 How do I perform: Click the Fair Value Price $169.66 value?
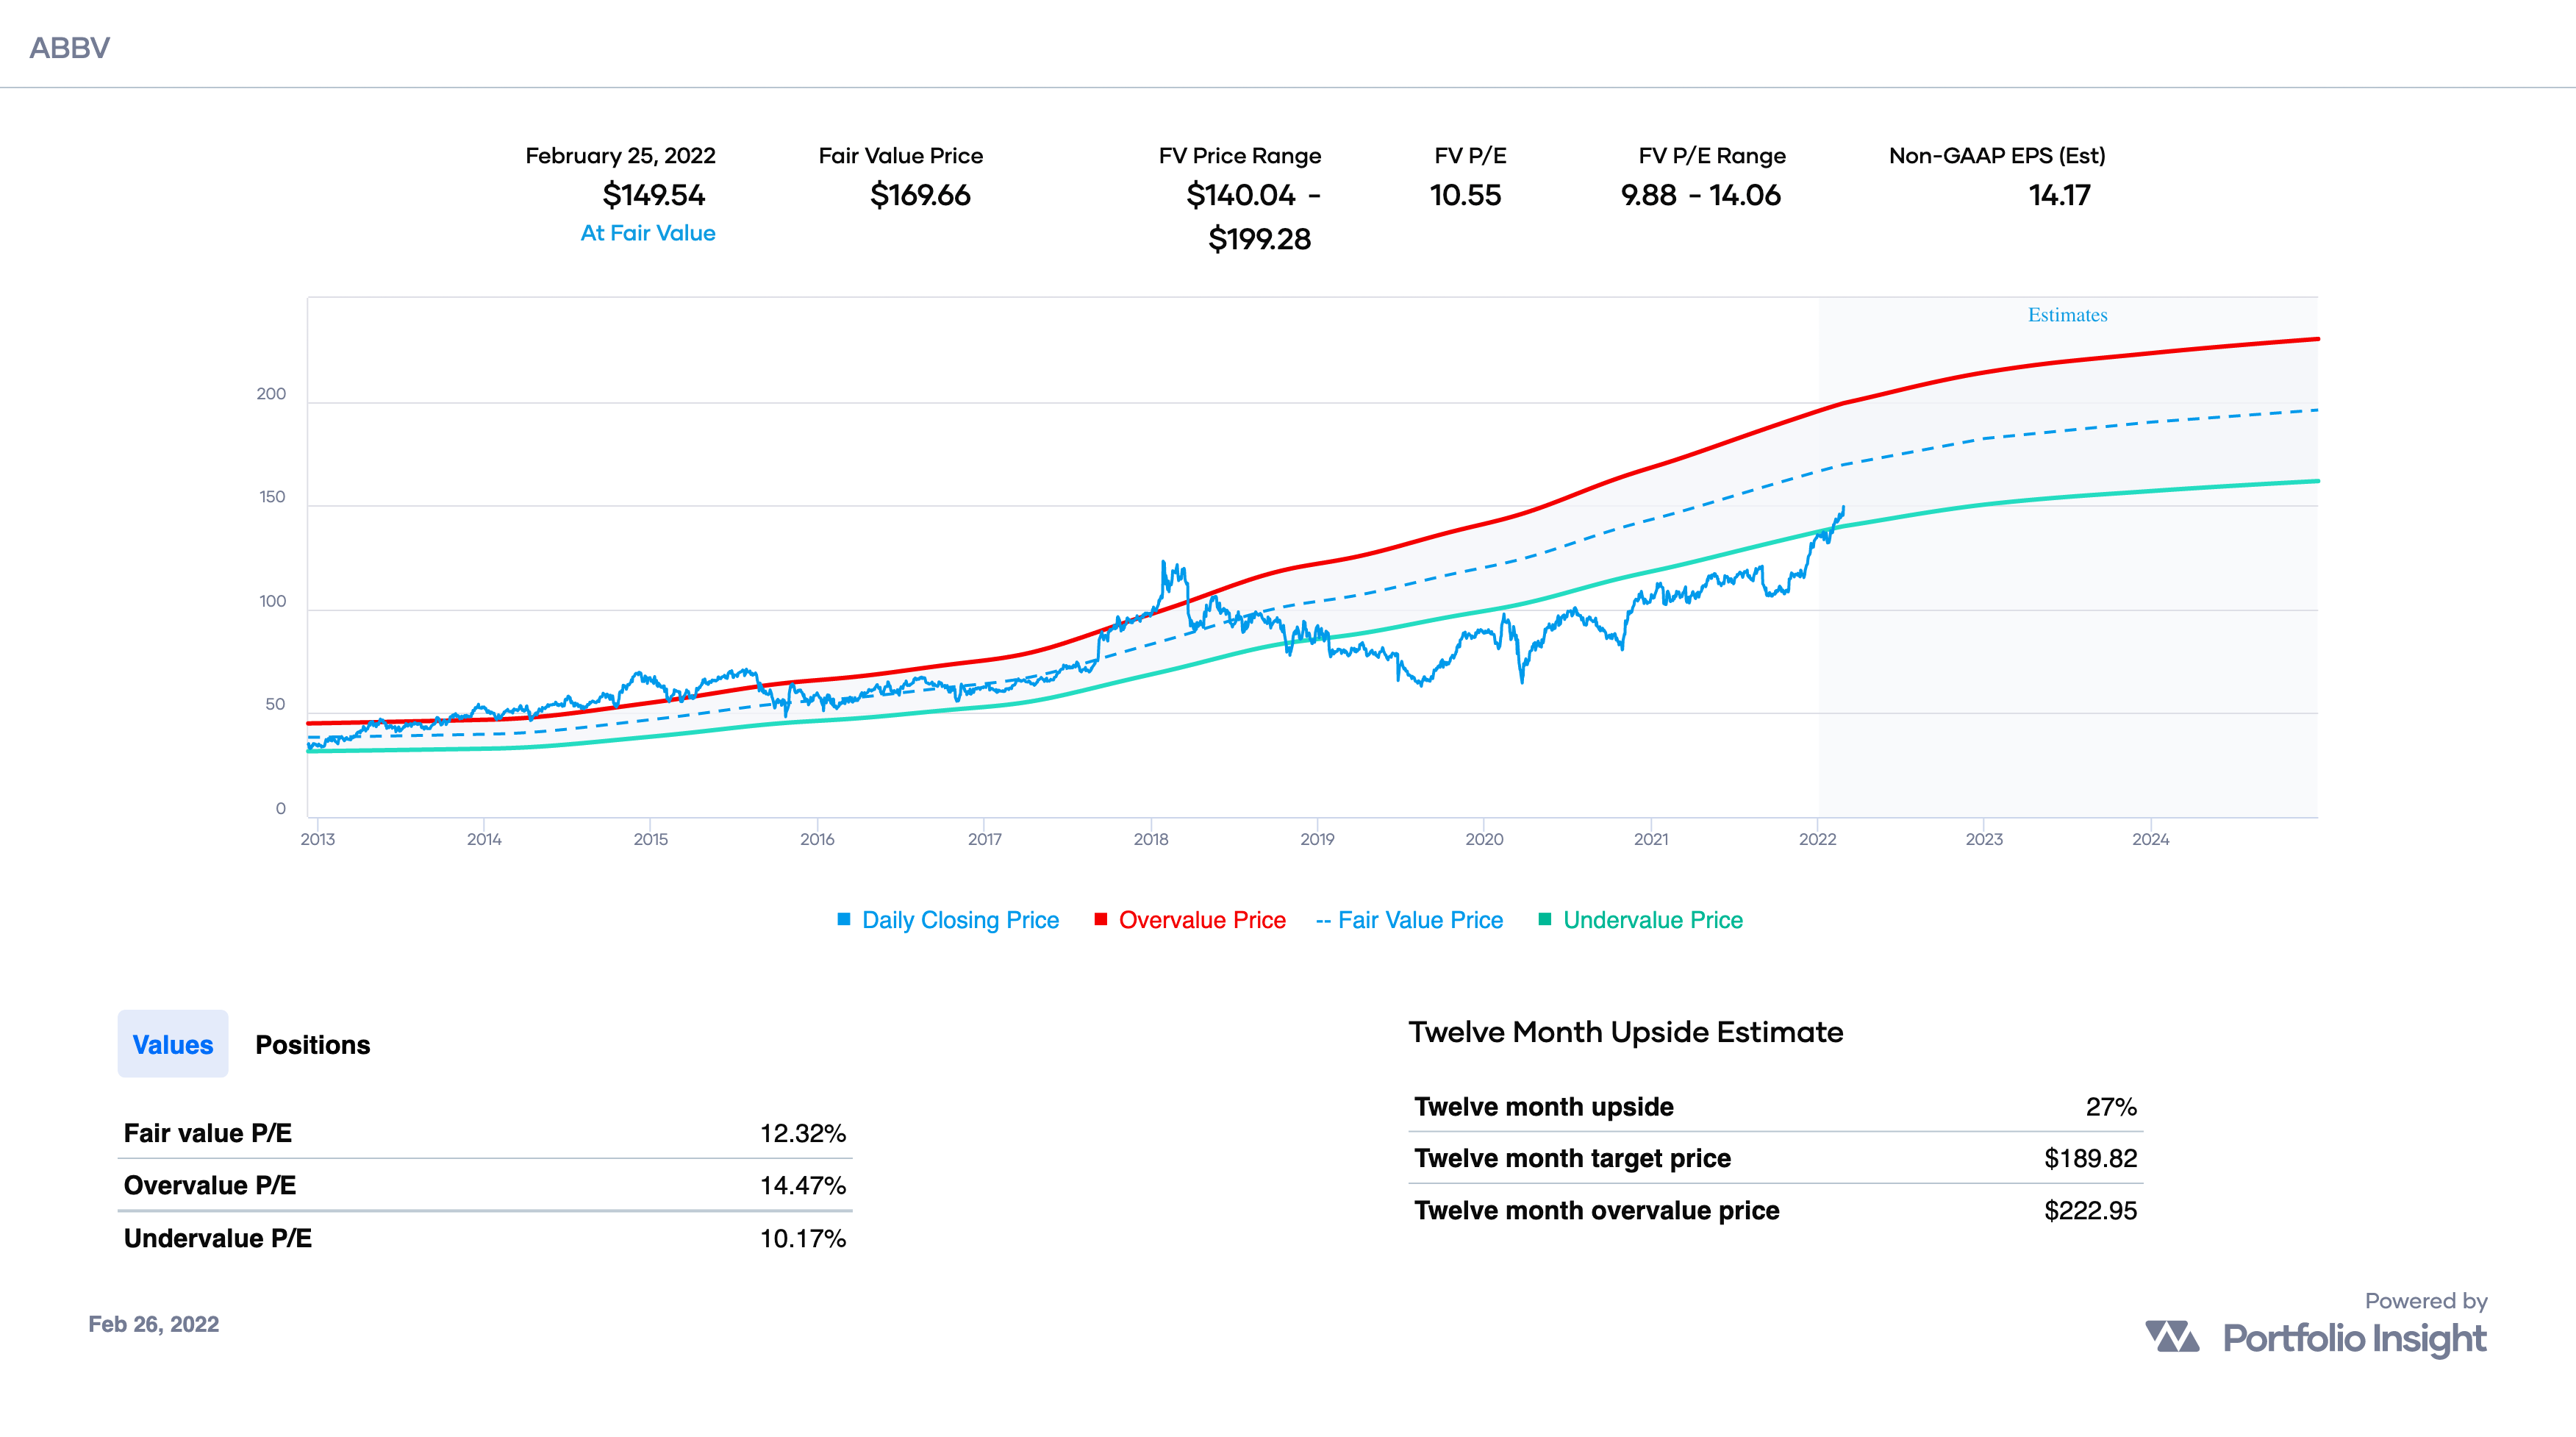click(920, 195)
